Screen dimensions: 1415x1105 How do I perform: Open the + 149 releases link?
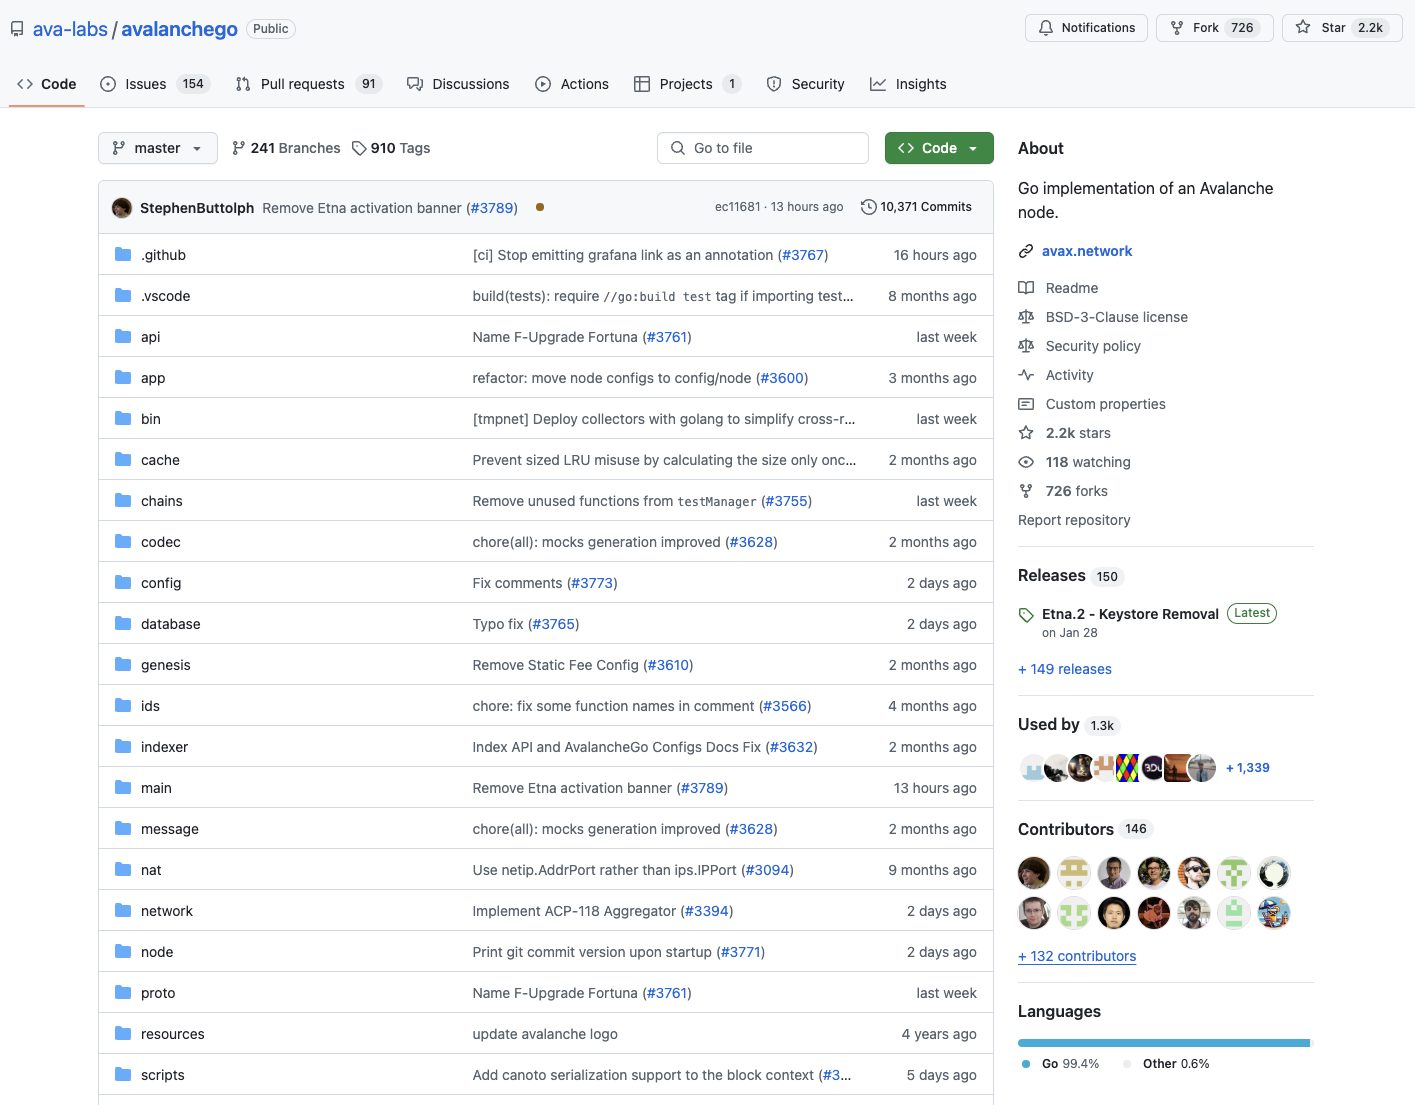click(1064, 669)
